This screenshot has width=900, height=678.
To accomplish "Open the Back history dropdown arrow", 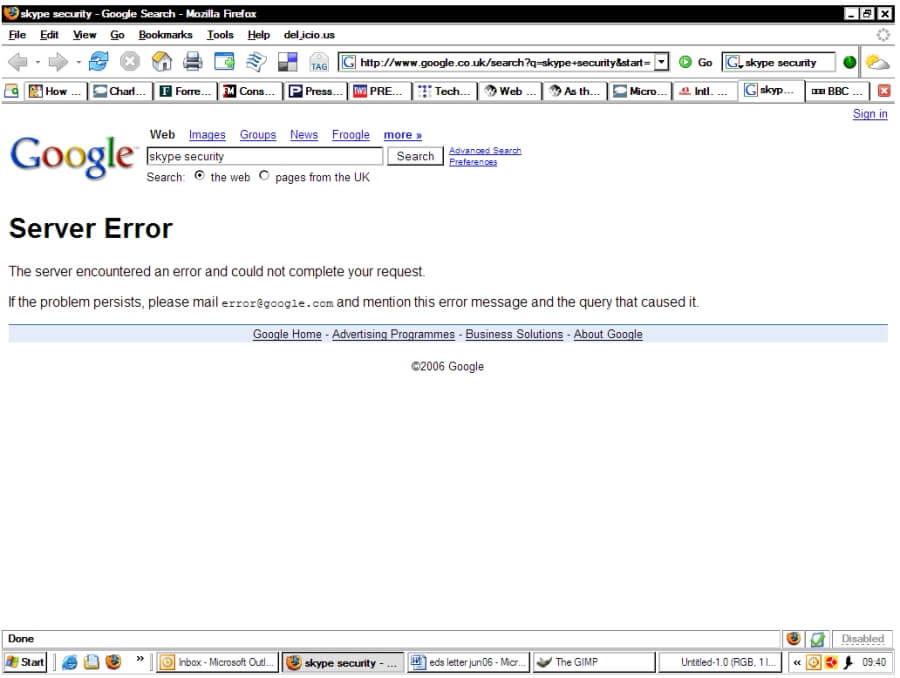I will pos(37,62).
